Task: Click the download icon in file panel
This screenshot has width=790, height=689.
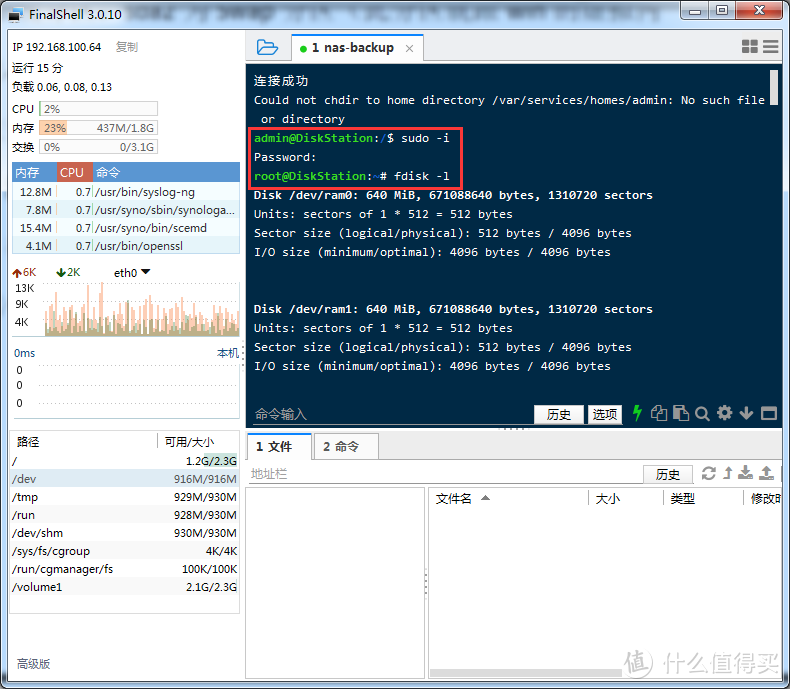Action: 745,473
